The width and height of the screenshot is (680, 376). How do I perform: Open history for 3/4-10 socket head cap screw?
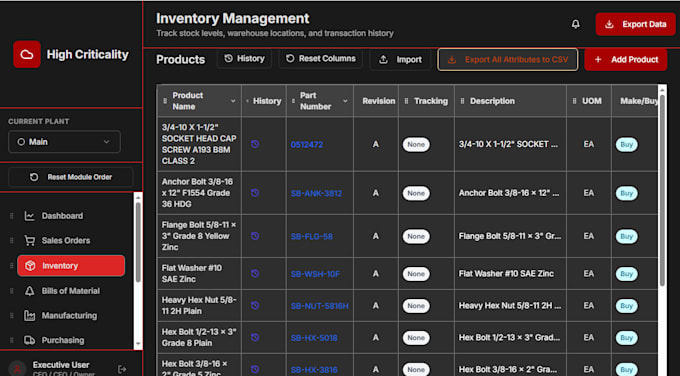(x=255, y=144)
